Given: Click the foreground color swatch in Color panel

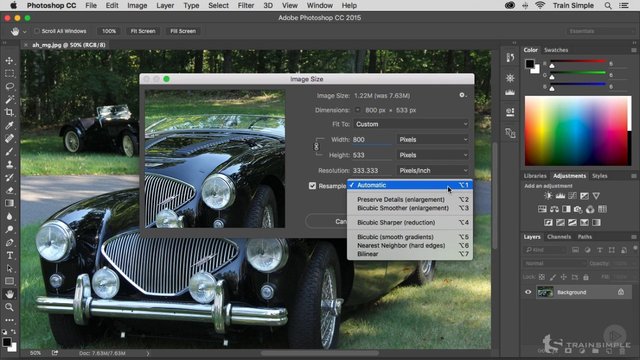Looking at the screenshot, I should click(x=530, y=64).
